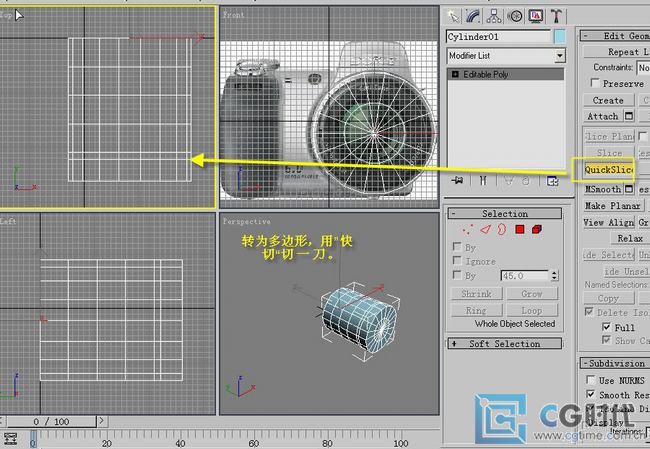Image resolution: width=650 pixels, height=449 pixels.
Task: Switch to the Modify panel tab
Action: point(473,17)
